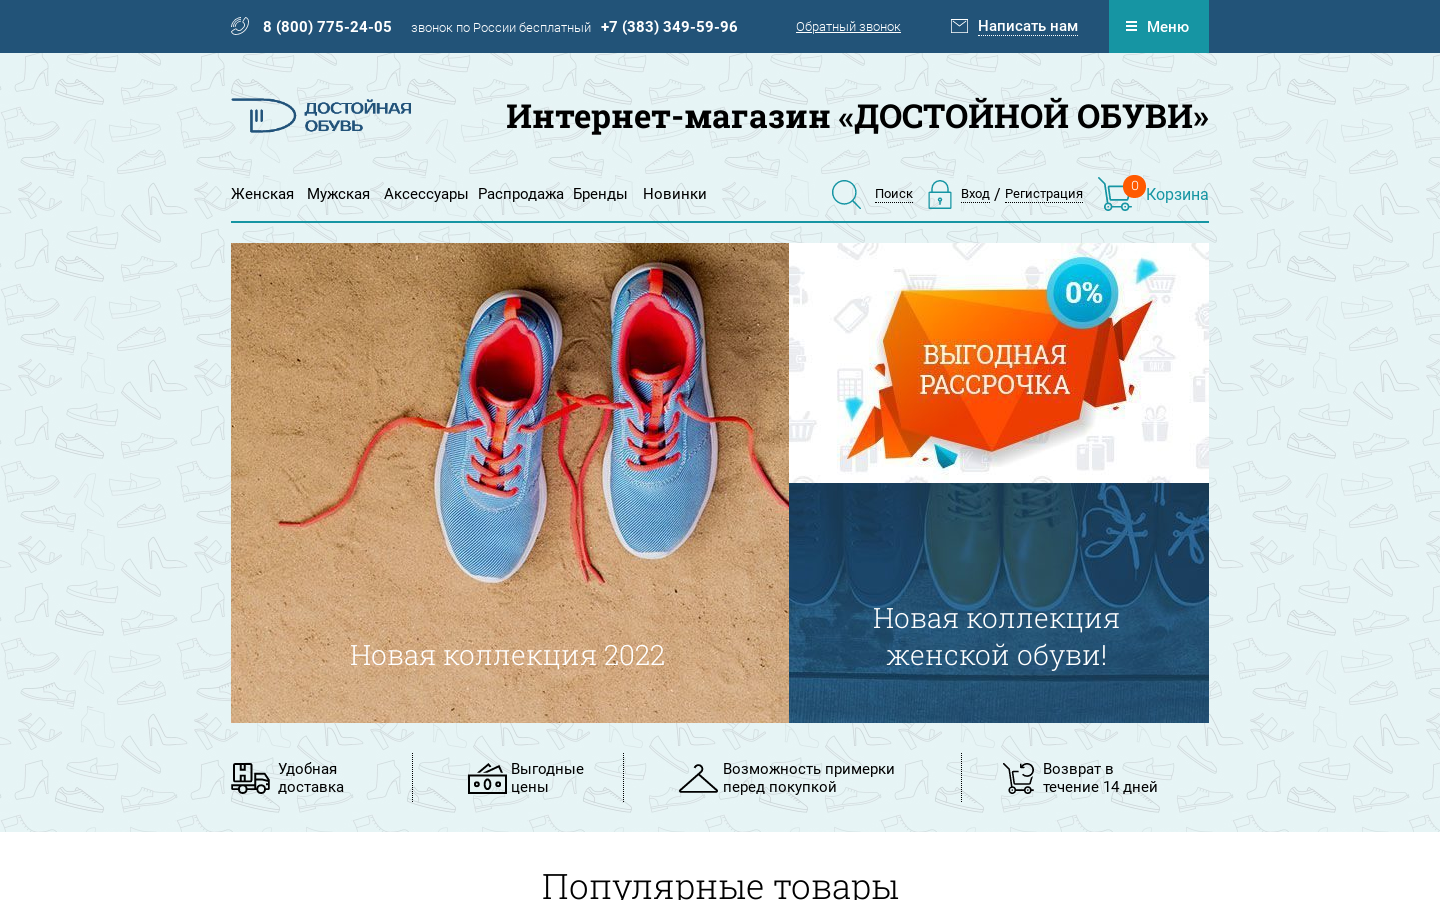Click the padlock login icon

tap(939, 194)
